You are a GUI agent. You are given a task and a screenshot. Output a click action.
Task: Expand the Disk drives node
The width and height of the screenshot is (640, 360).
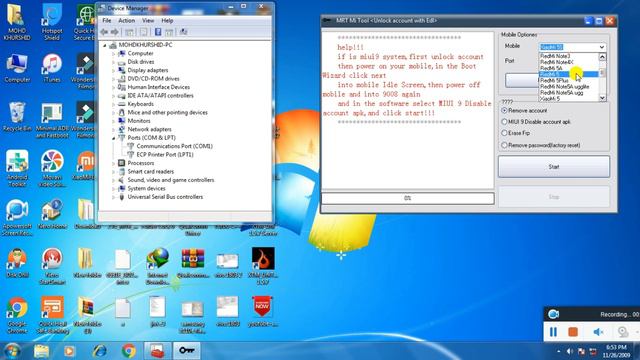114,62
